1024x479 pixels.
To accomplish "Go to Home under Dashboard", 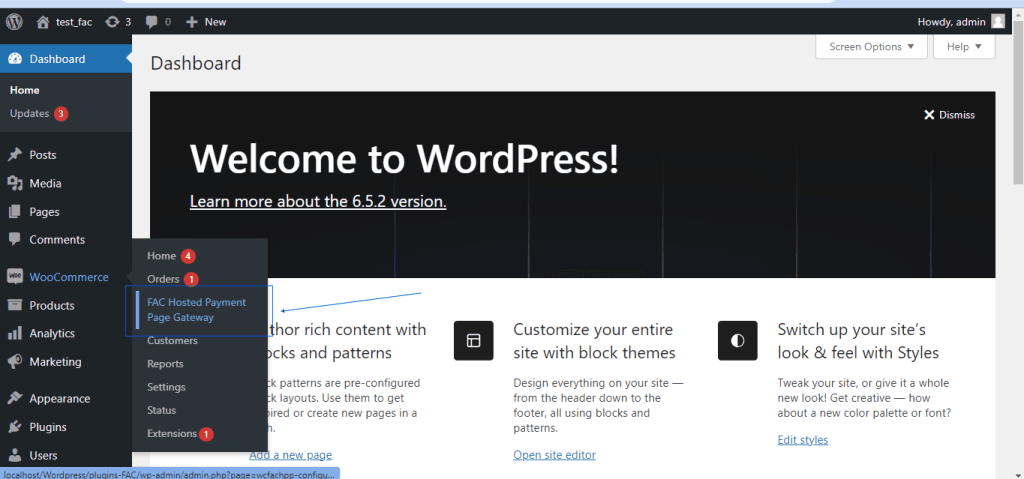I will point(25,90).
